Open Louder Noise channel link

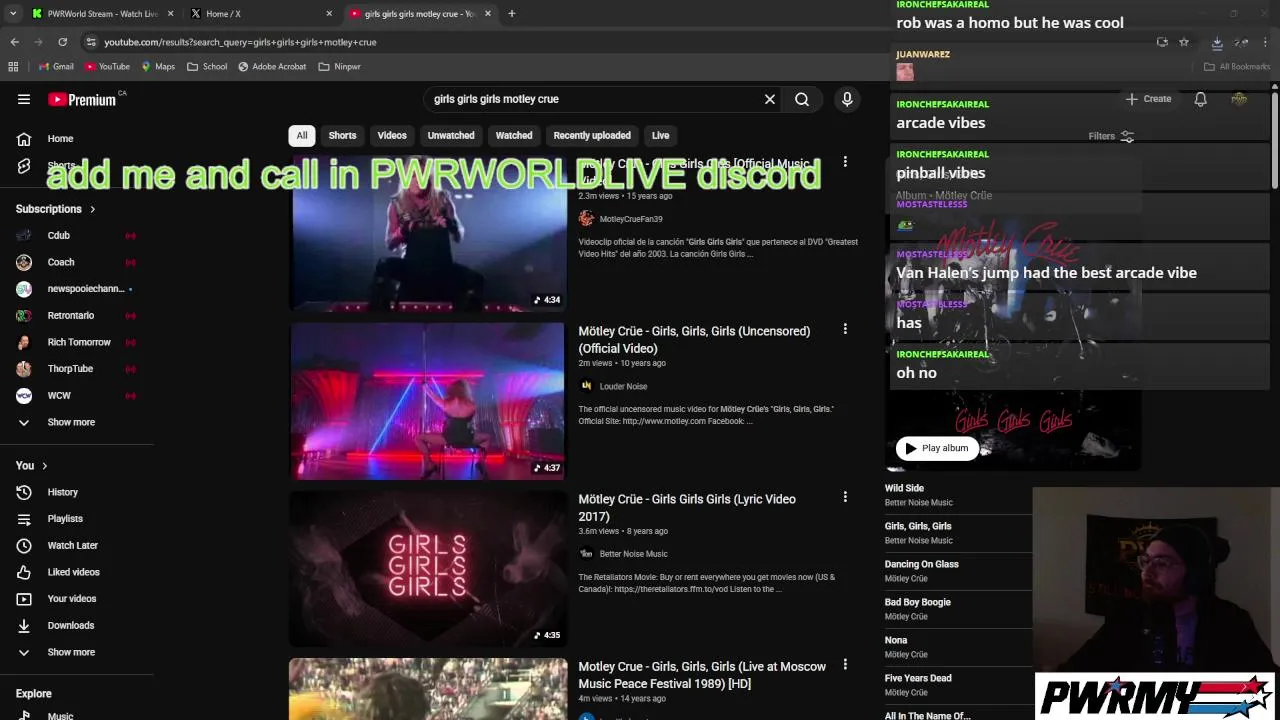pos(623,386)
